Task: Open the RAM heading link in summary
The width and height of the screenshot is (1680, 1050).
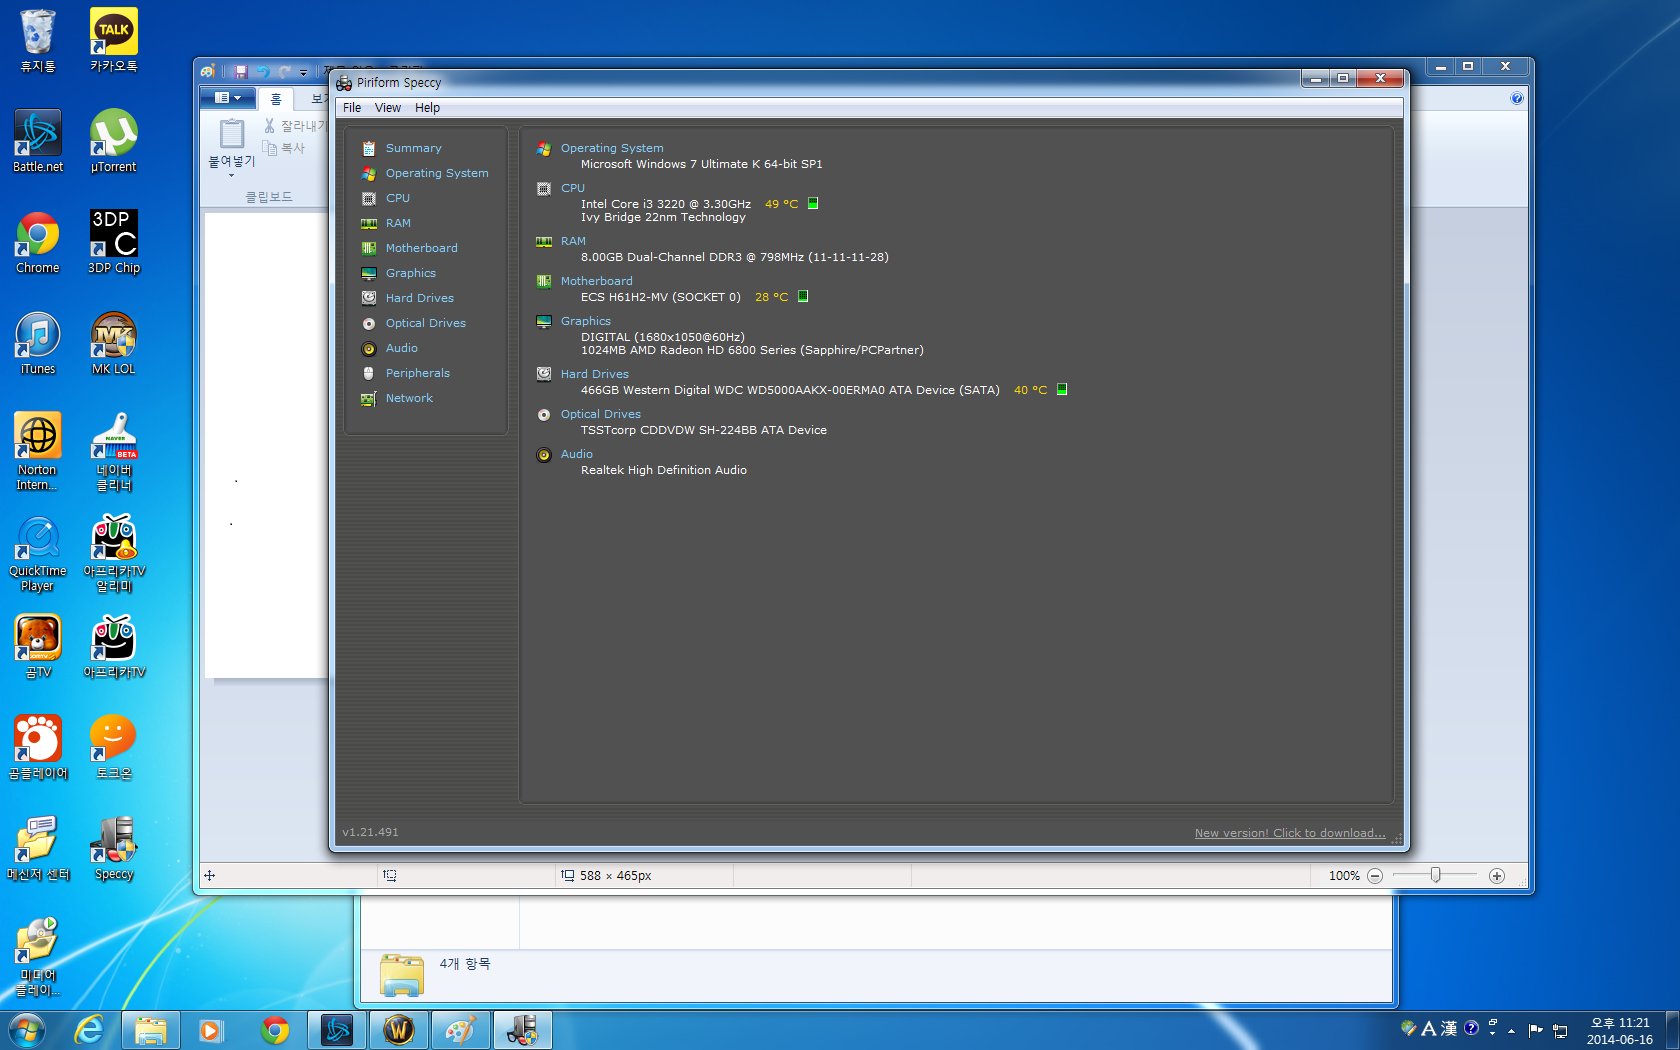Action: [573, 241]
